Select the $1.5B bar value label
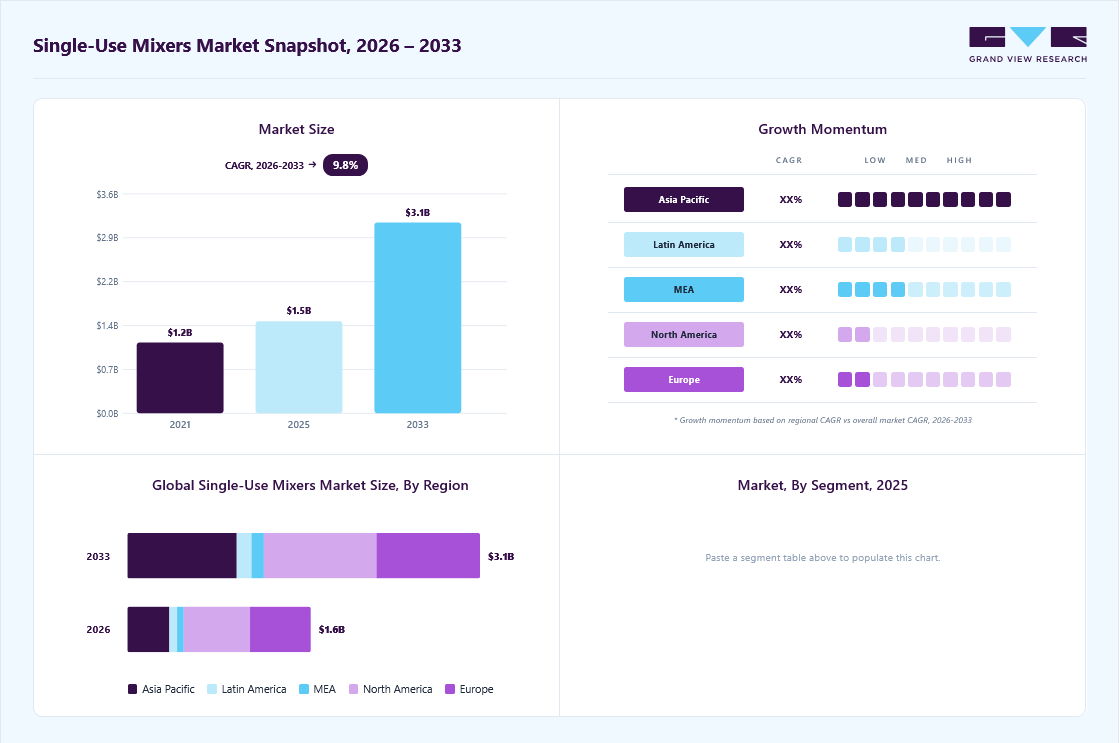This screenshot has height=743, width=1120. coord(299,311)
